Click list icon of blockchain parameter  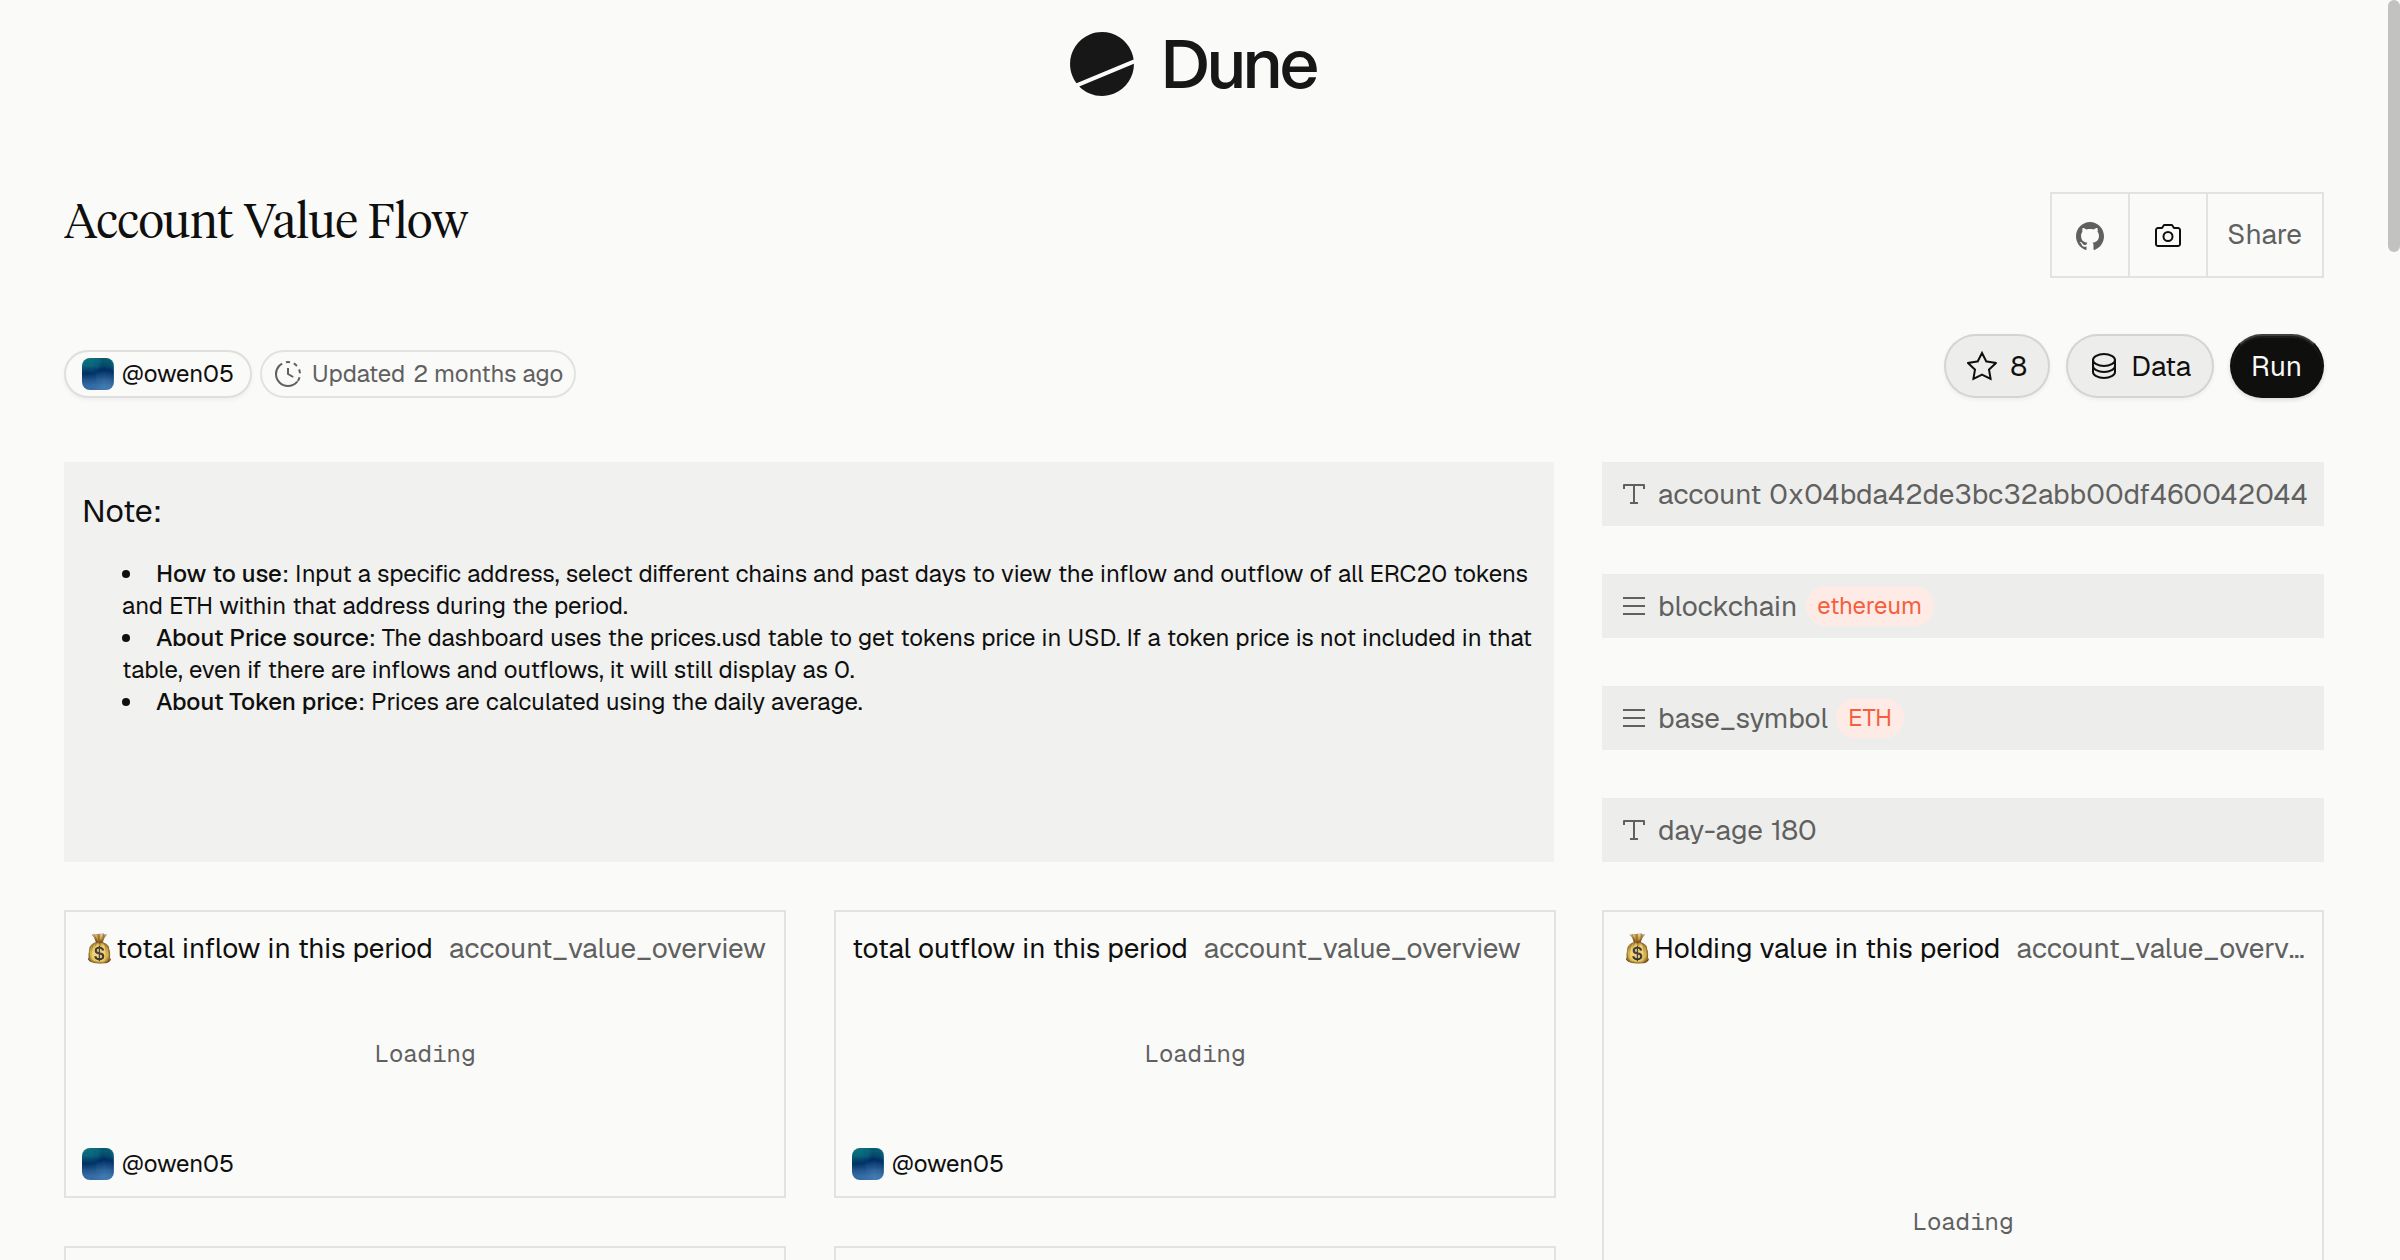click(x=1634, y=606)
